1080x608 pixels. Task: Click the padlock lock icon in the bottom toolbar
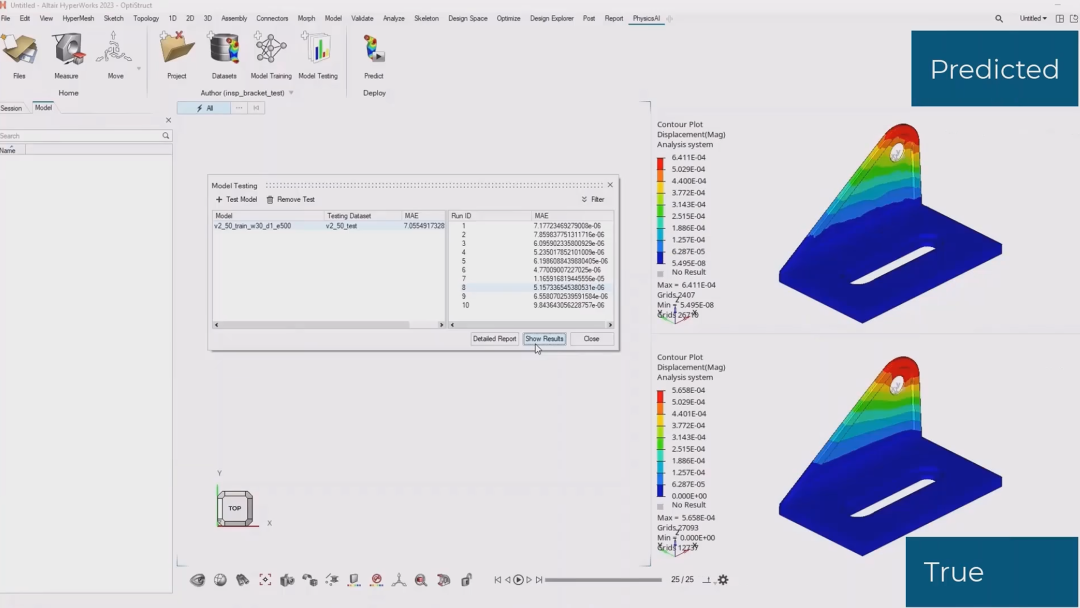tap(466, 580)
